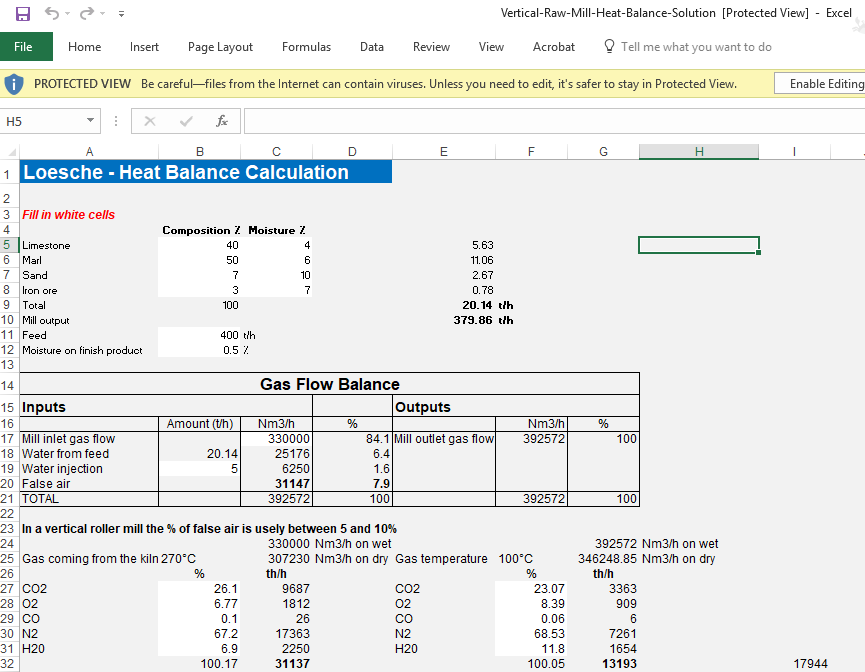The height and width of the screenshot is (672, 865).
Task: Open the Formulas ribbon tab
Action: [306, 47]
